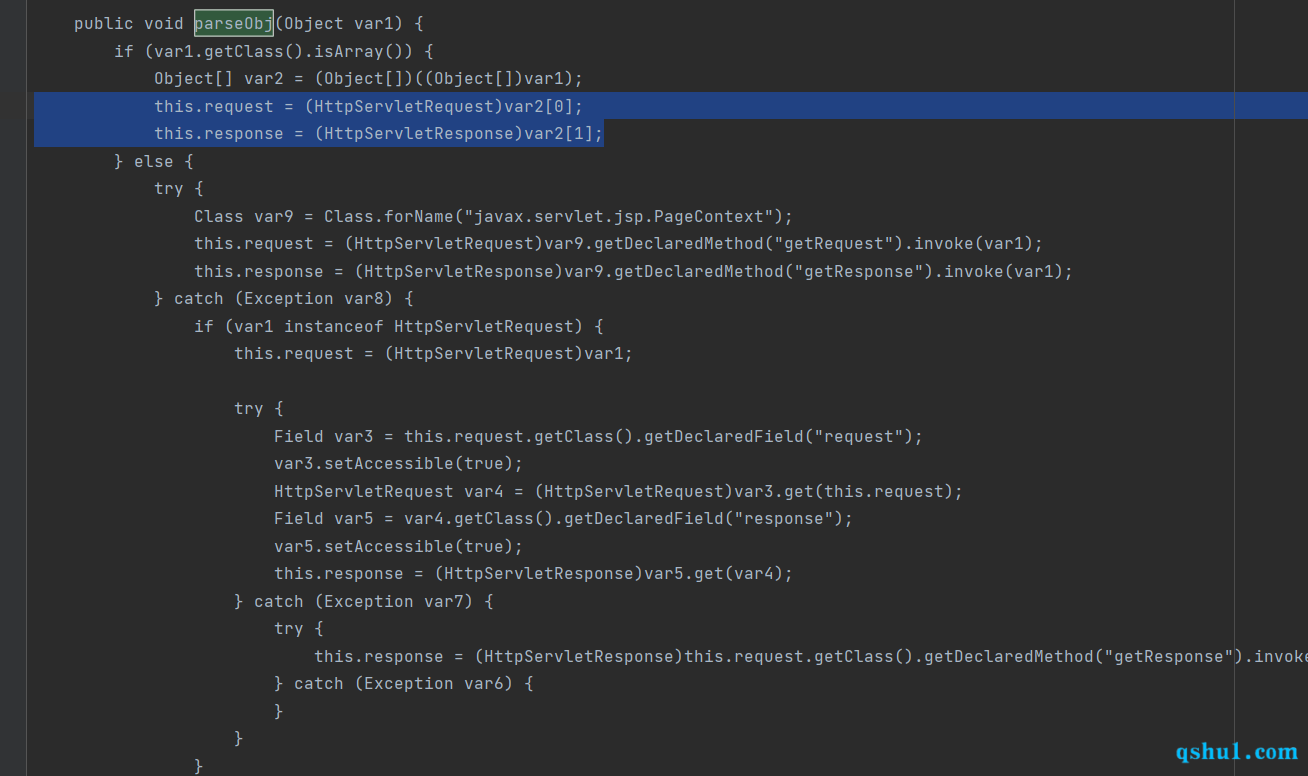This screenshot has height=776, width=1308.
Task: Click selected line assigning var2[0] to request
Action: click(x=368, y=106)
